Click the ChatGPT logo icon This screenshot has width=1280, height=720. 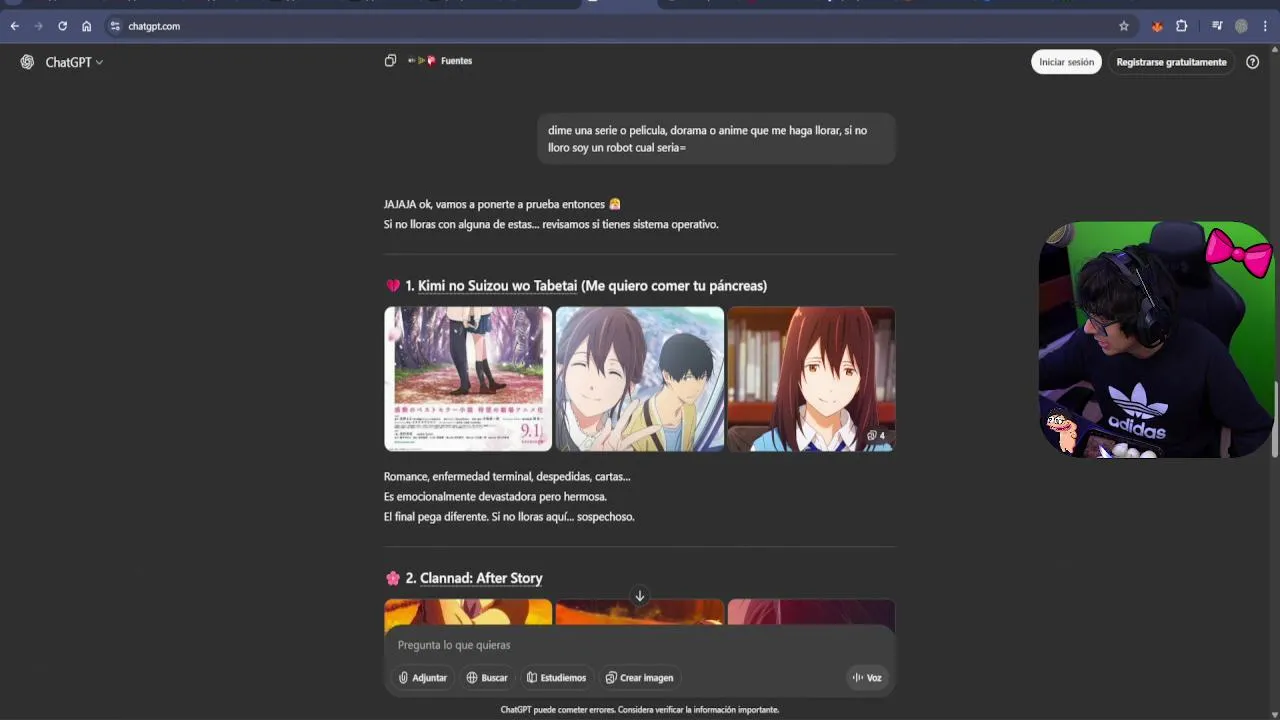27,62
